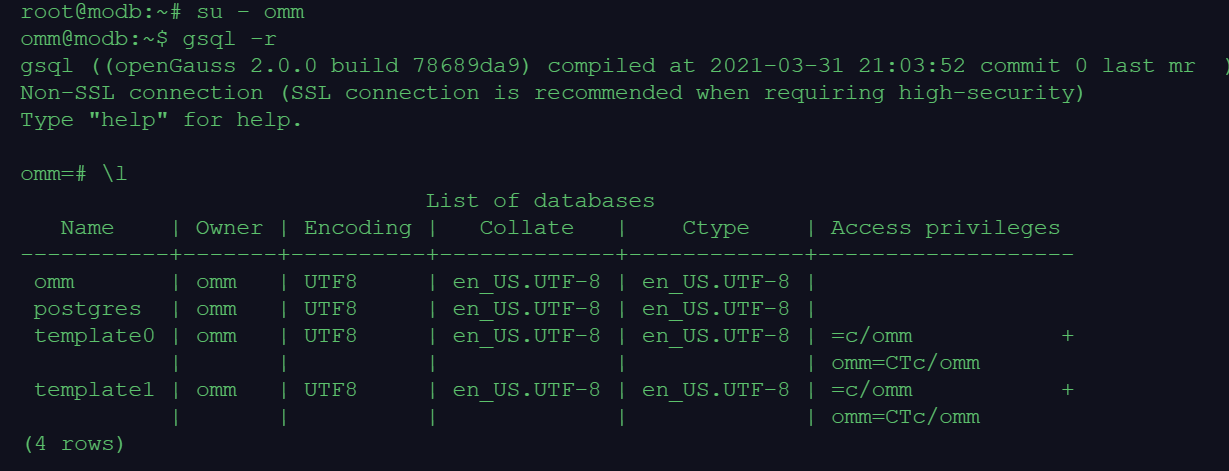Click the "\l" command at the omm=# prompt

pyautogui.click(x=115, y=174)
